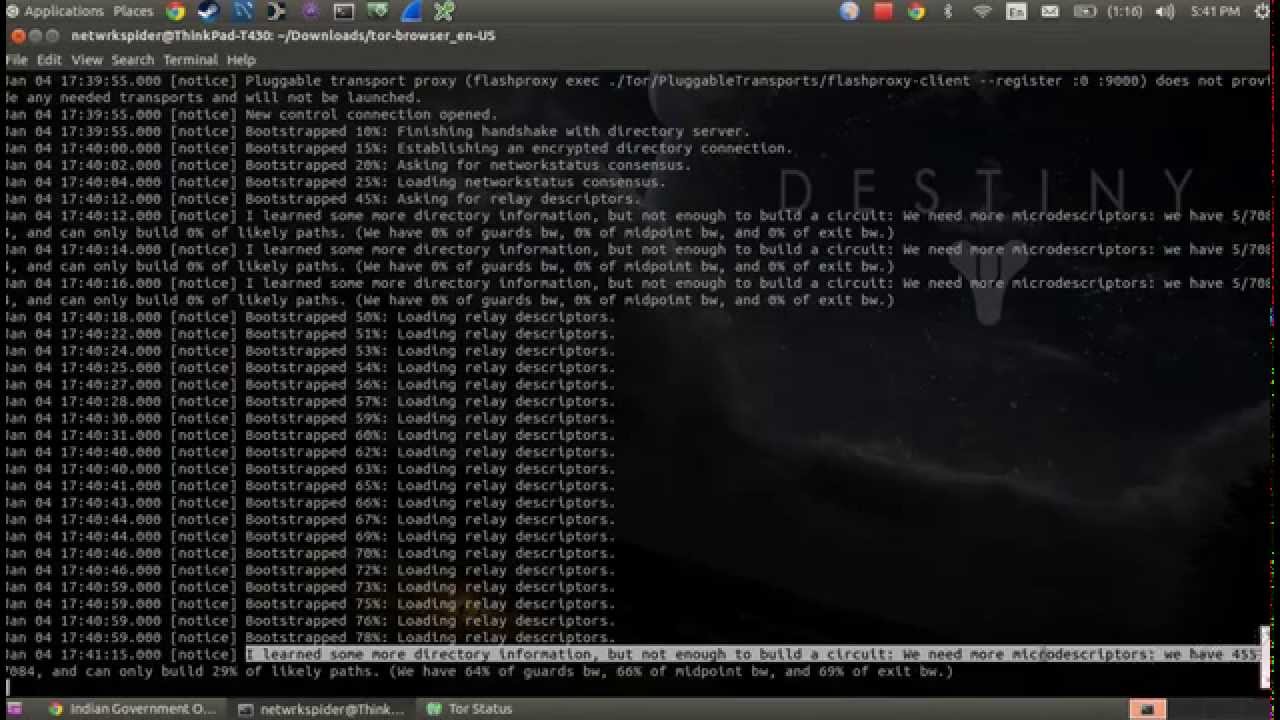The height and width of the screenshot is (720, 1280).
Task: Click the terminal vertical scrollbar handle
Action: [1265, 657]
